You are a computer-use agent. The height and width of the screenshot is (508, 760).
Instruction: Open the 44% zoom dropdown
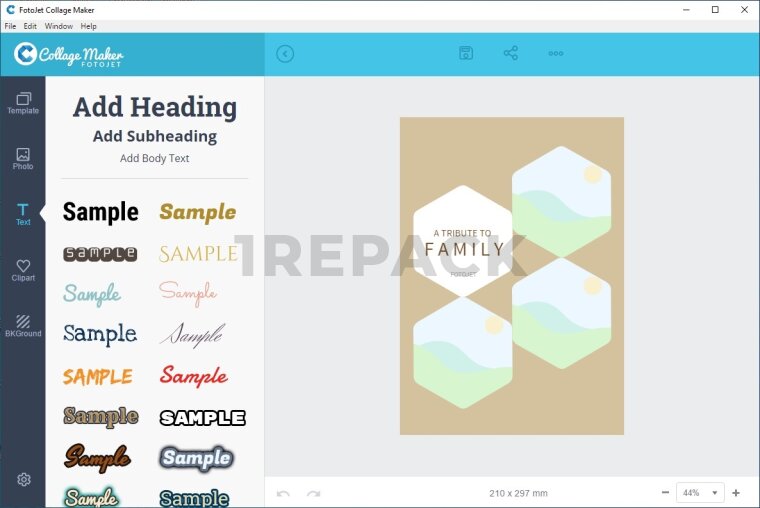[x=700, y=493]
